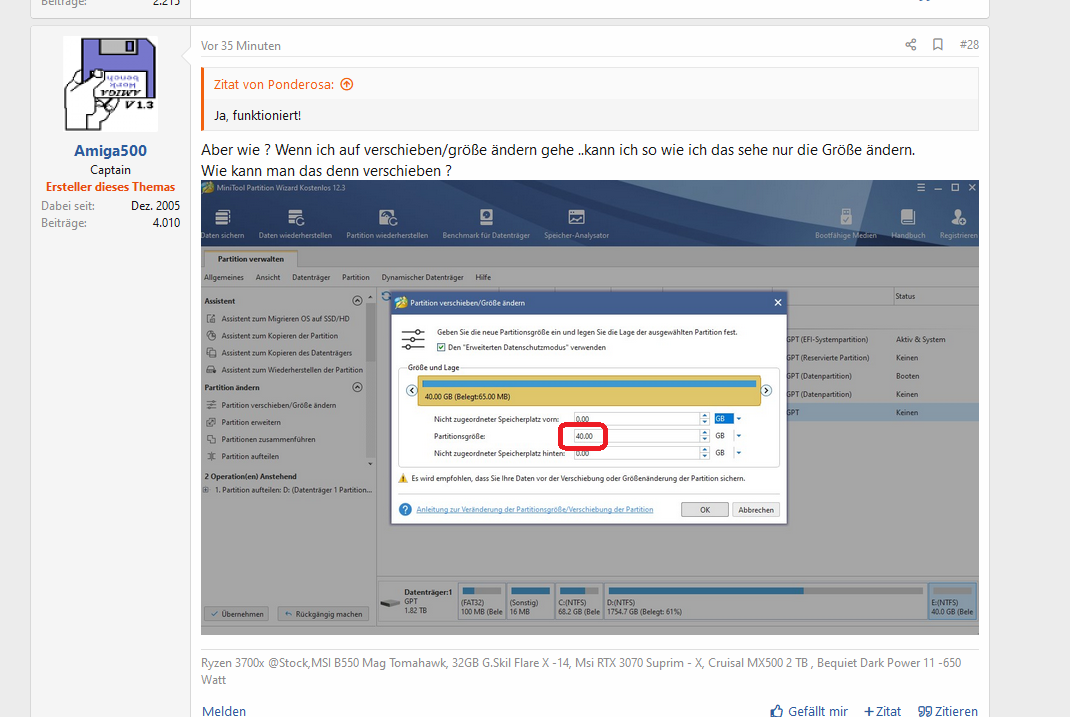The image size is (1070, 717).
Task: Toggle the Erweiterten Datenschutzmodus checkbox
Action: (x=441, y=347)
